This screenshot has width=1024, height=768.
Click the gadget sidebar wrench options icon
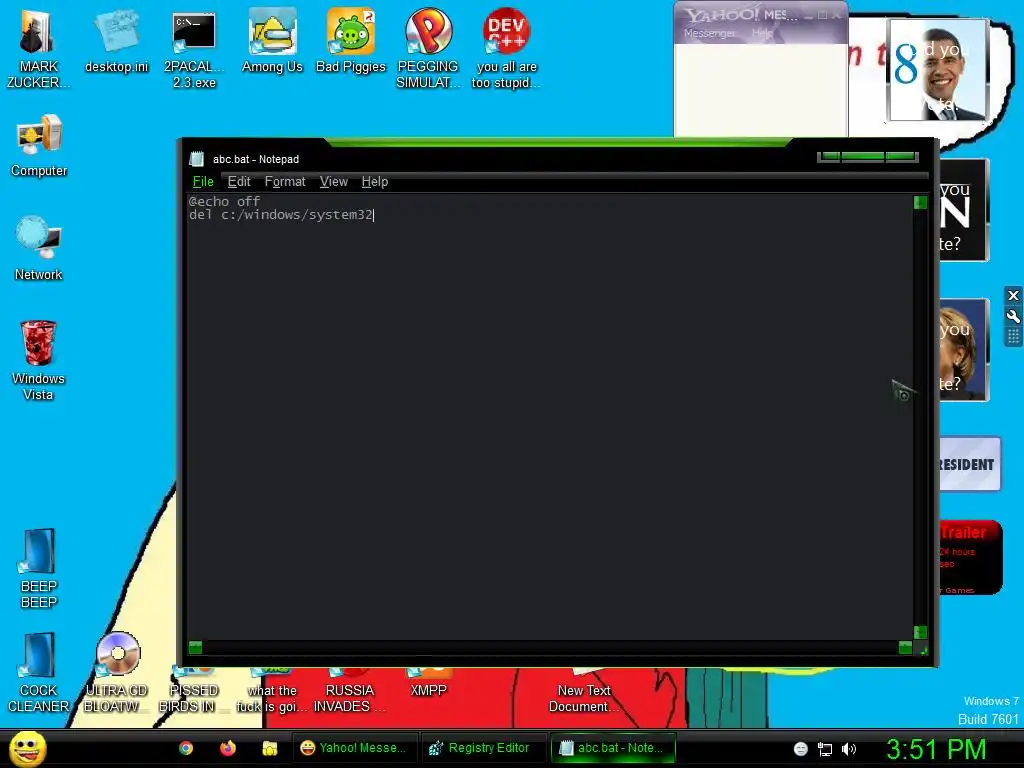[1014, 317]
